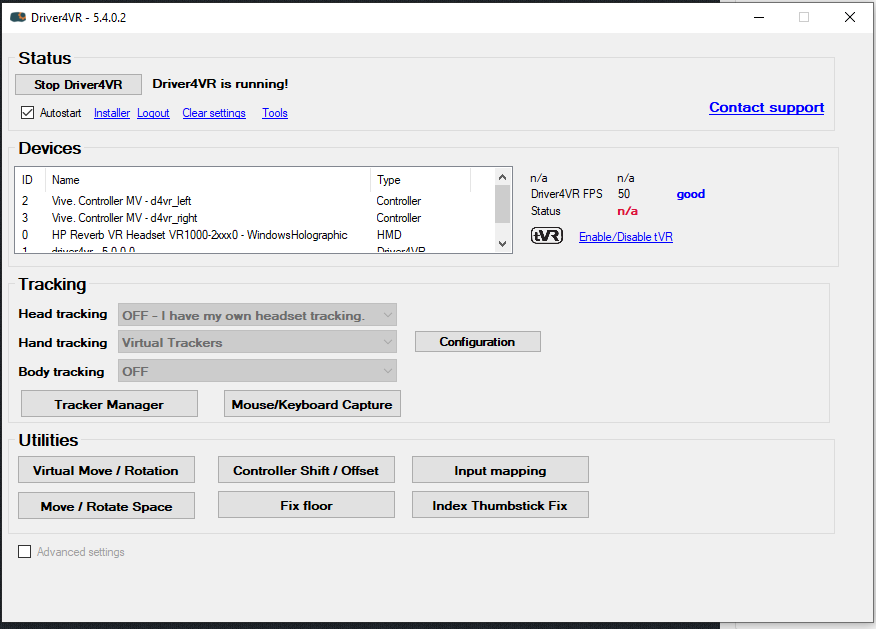Click the Clear settings link
Image resolution: width=876 pixels, height=629 pixels.
pos(213,113)
